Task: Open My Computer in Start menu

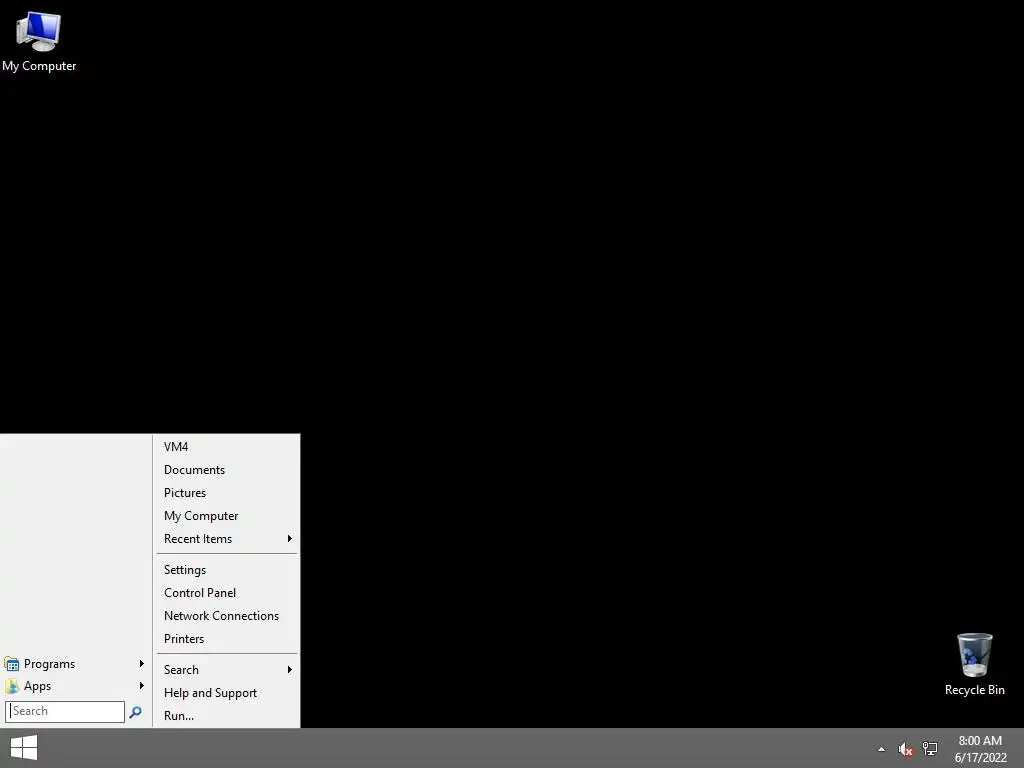Action: [x=227, y=516]
